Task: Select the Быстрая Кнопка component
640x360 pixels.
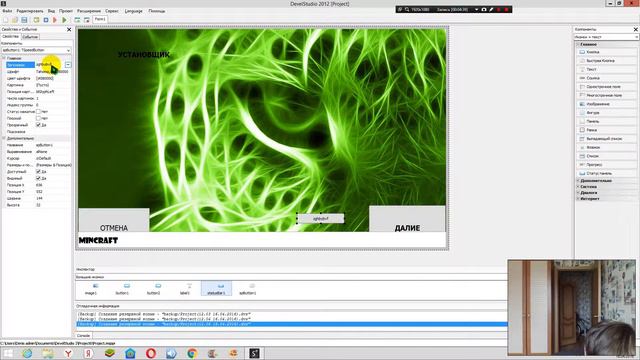Action: [607, 60]
